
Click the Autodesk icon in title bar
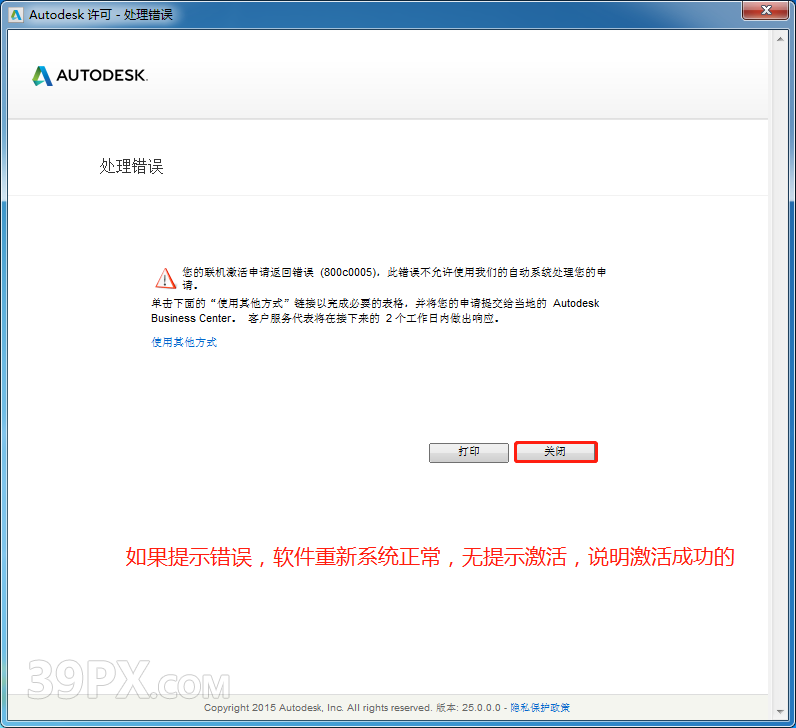coord(16,15)
